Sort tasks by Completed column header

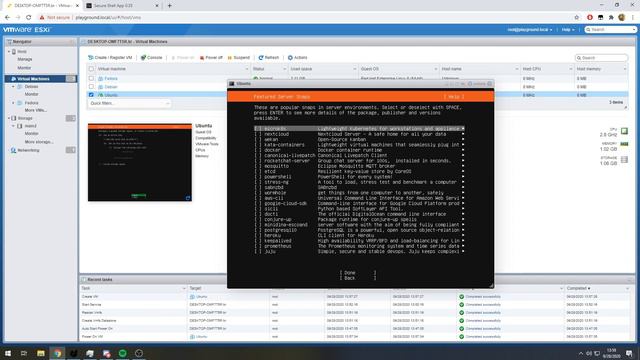click(x=578, y=288)
